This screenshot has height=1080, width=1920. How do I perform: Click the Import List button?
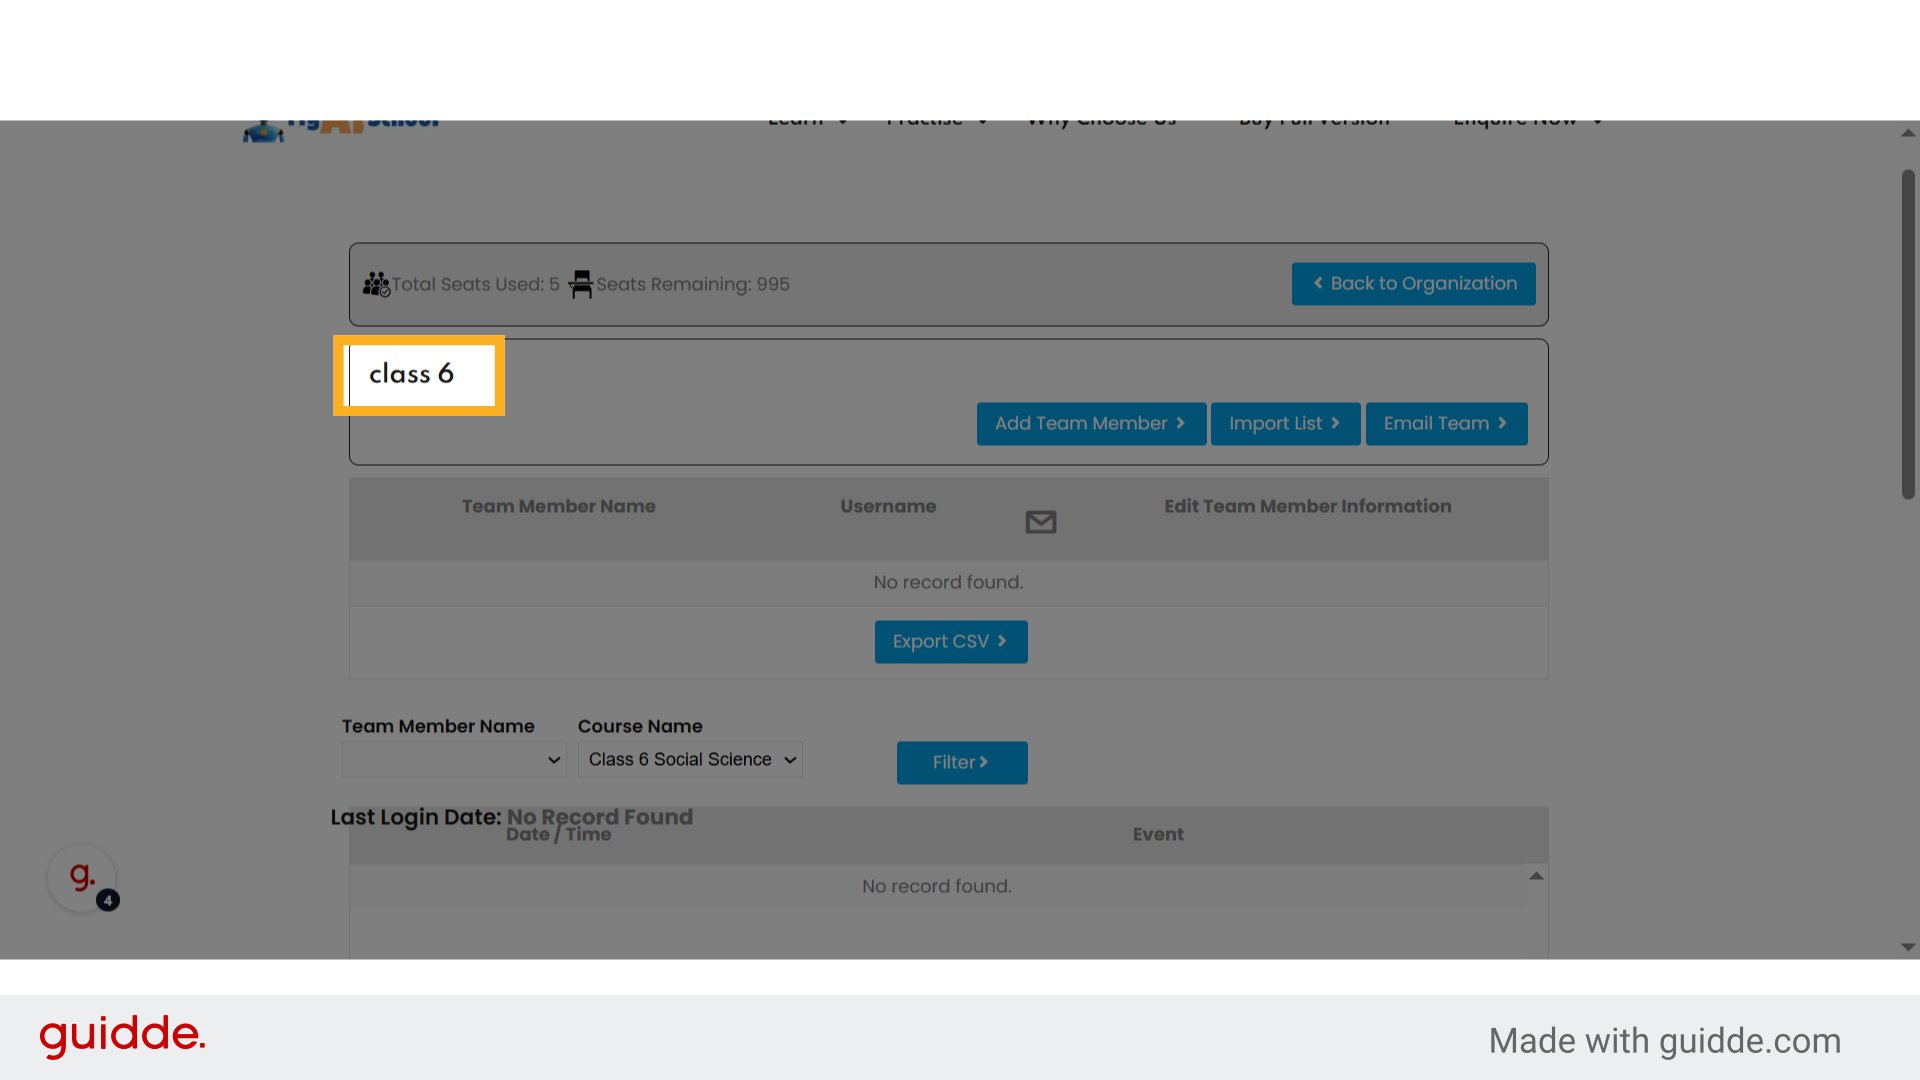pyautogui.click(x=1285, y=424)
